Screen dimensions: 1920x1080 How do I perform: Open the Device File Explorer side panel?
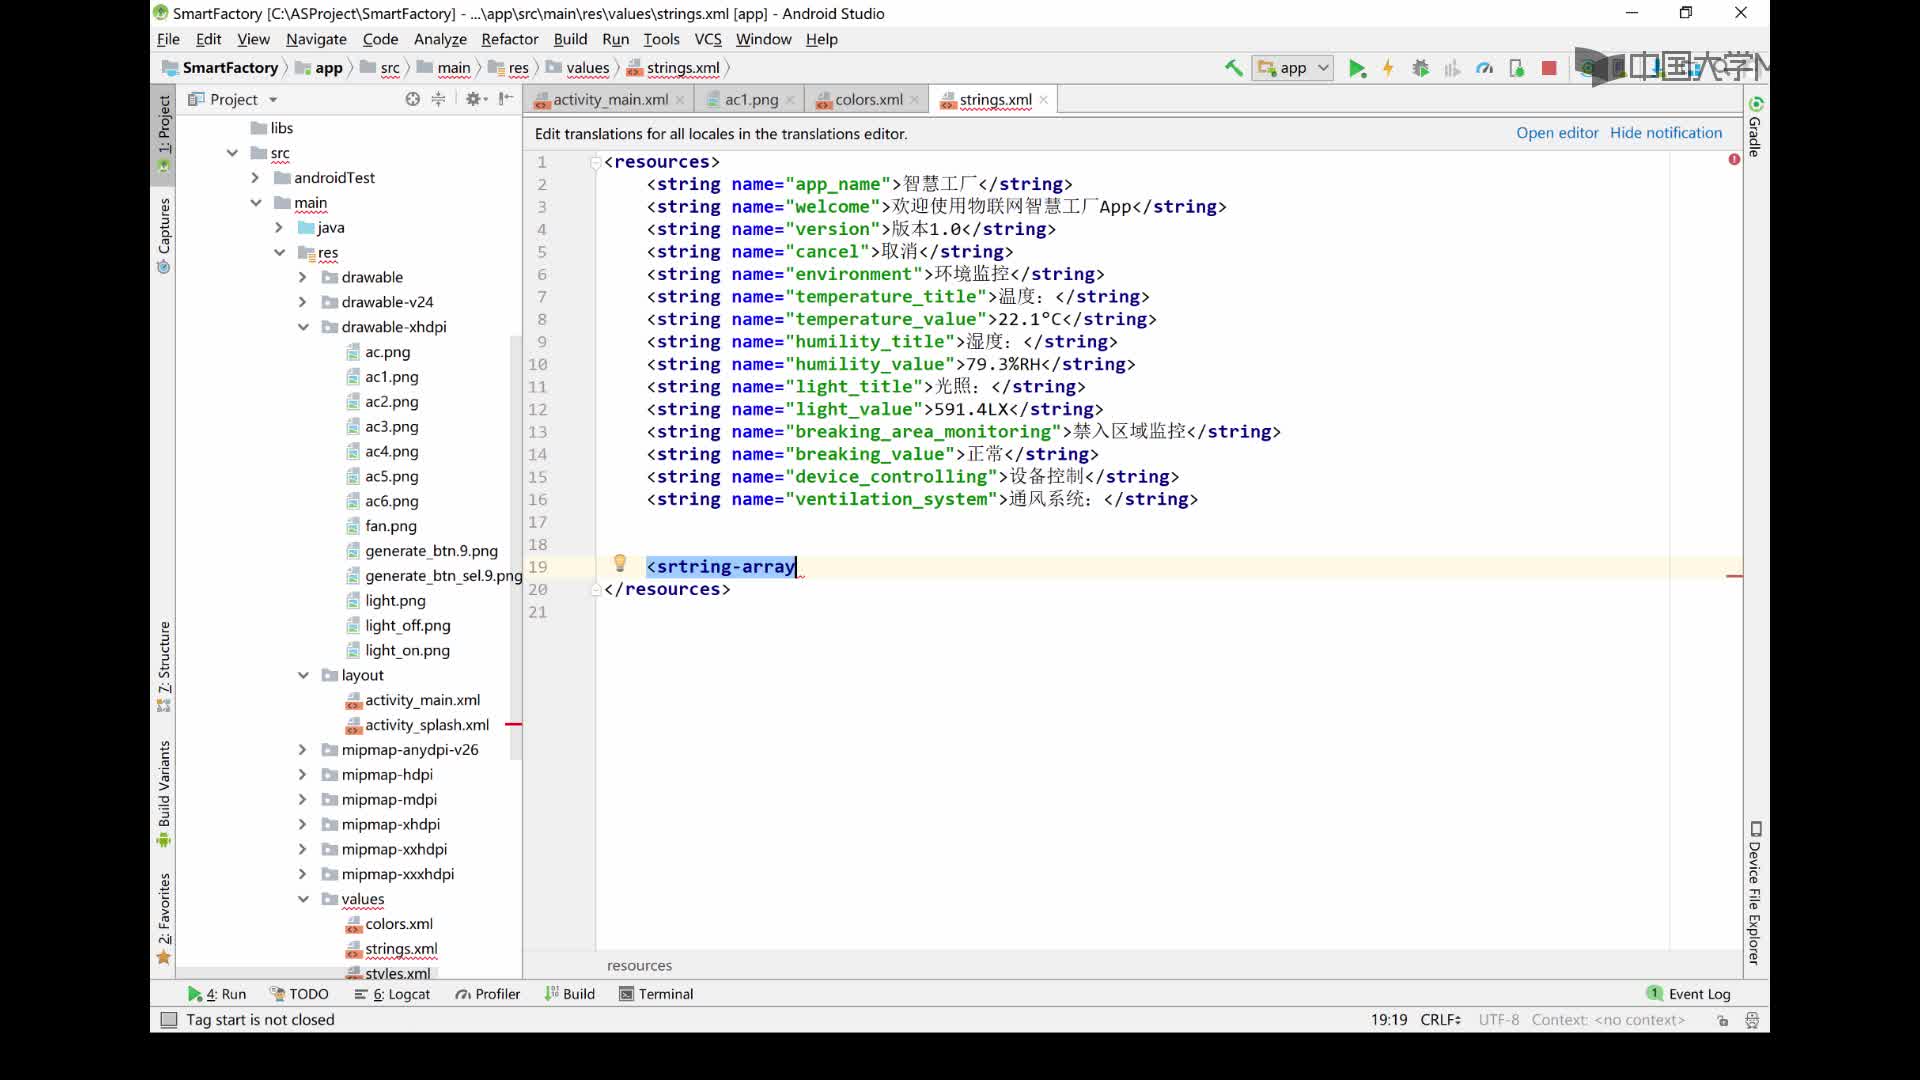click(x=1755, y=893)
